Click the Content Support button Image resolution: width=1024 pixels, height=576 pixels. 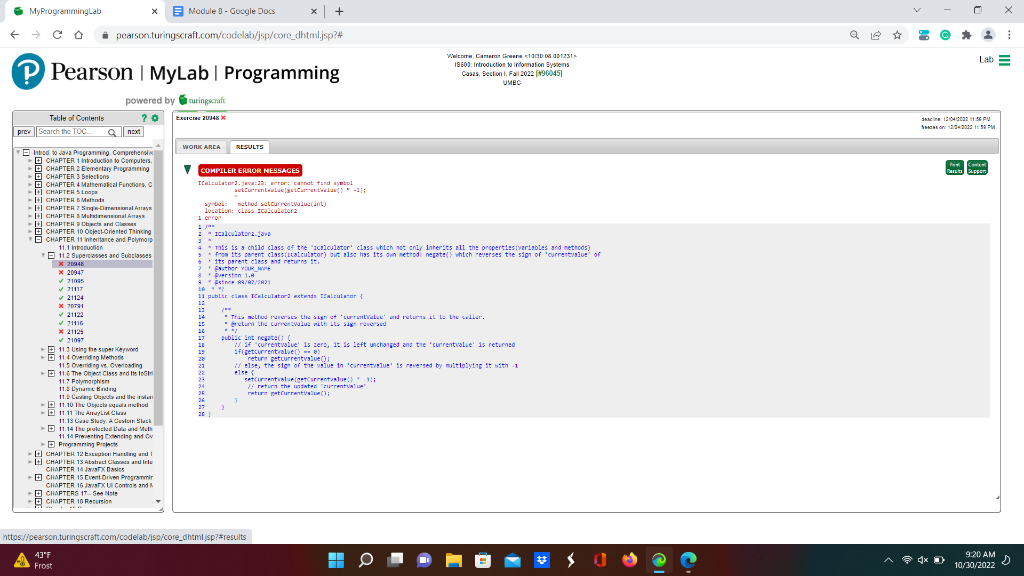(977, 166)
